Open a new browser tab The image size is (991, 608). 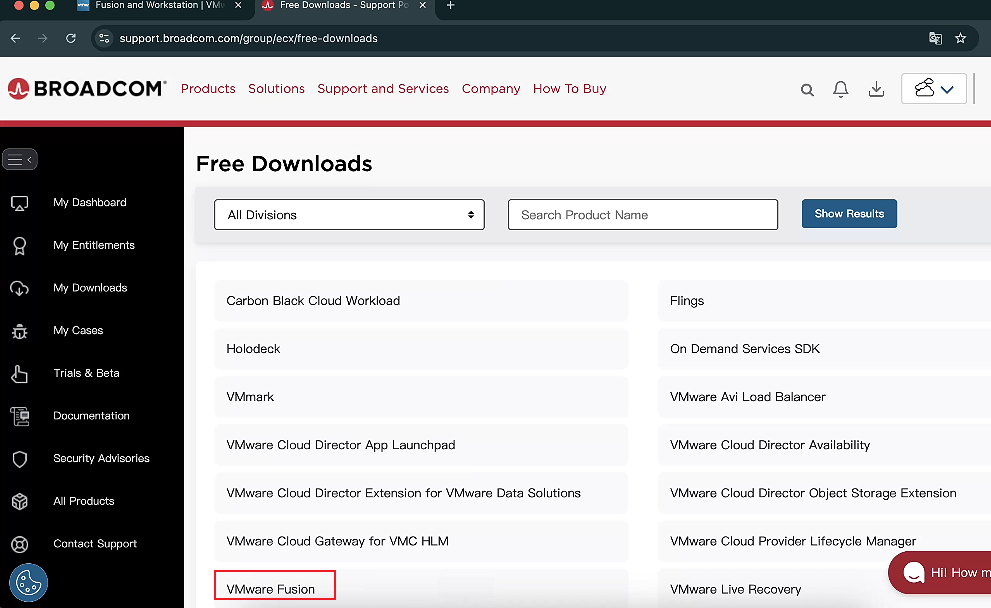(451, 5)
